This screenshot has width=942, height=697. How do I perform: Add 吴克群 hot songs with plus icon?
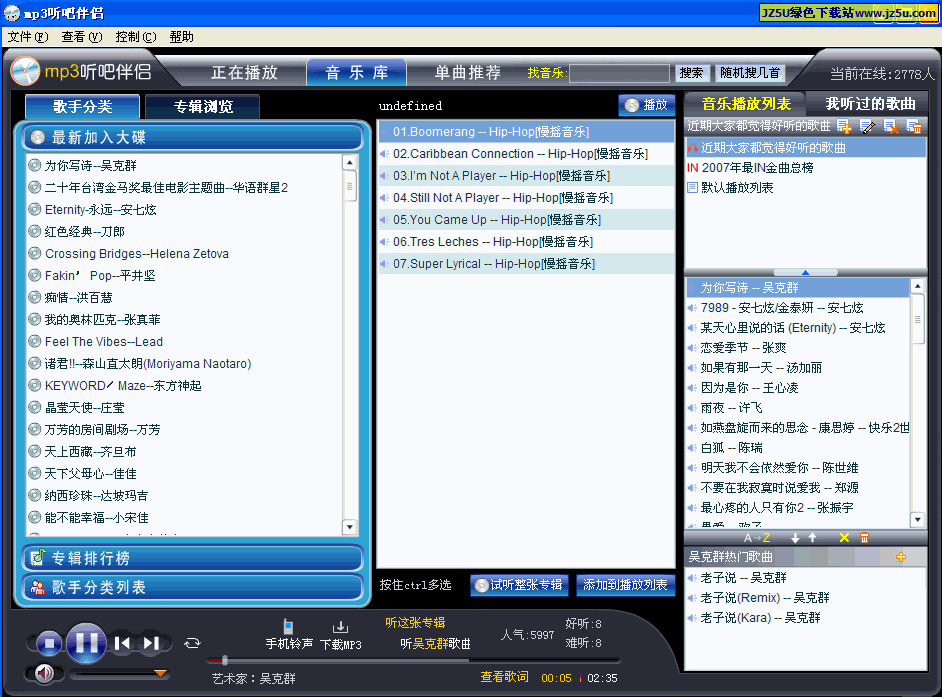901,557
